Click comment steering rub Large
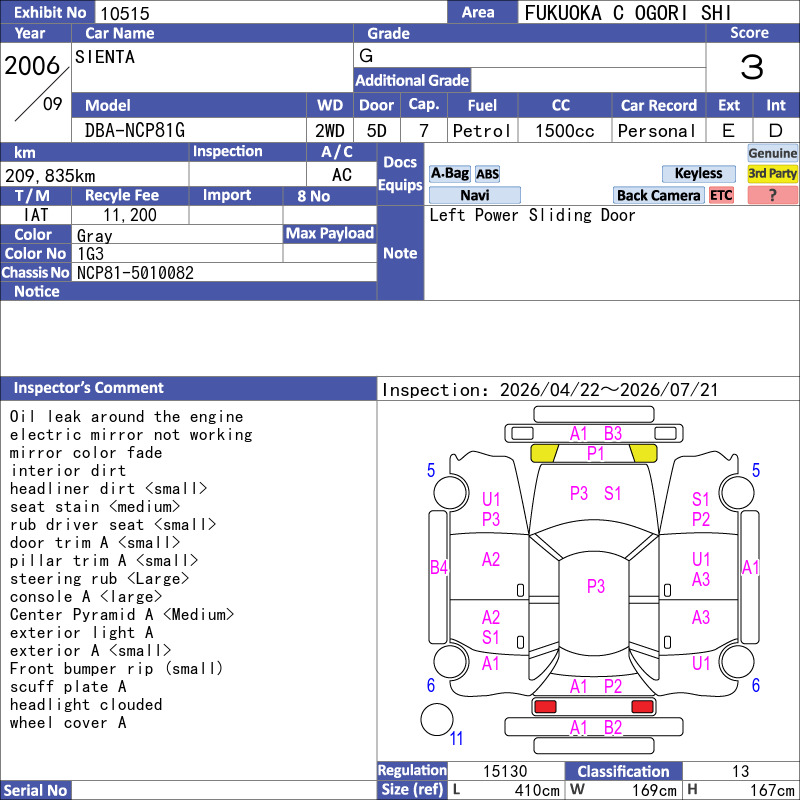Image resolution: width=800 pixels, height=800 pixels. click(x=99, y=579)
